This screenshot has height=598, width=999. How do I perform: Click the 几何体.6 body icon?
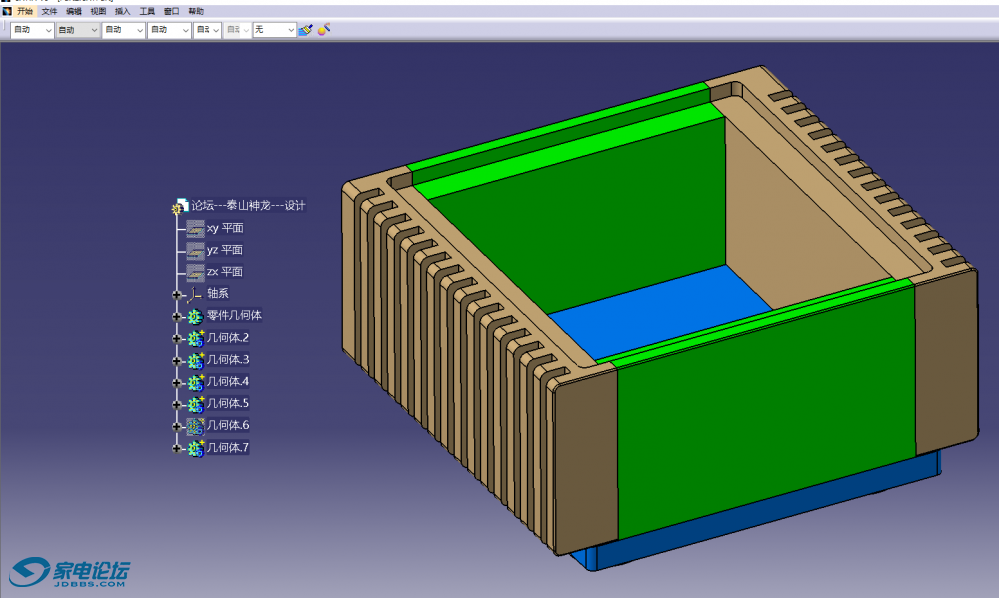195,426
